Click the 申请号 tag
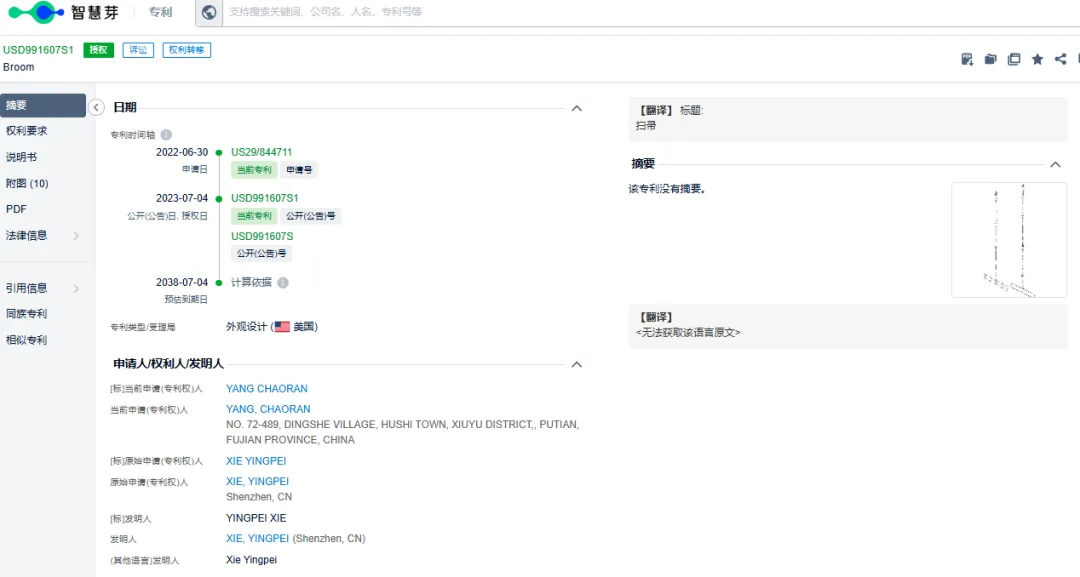 pyautogui.click(x=299, y=170)
